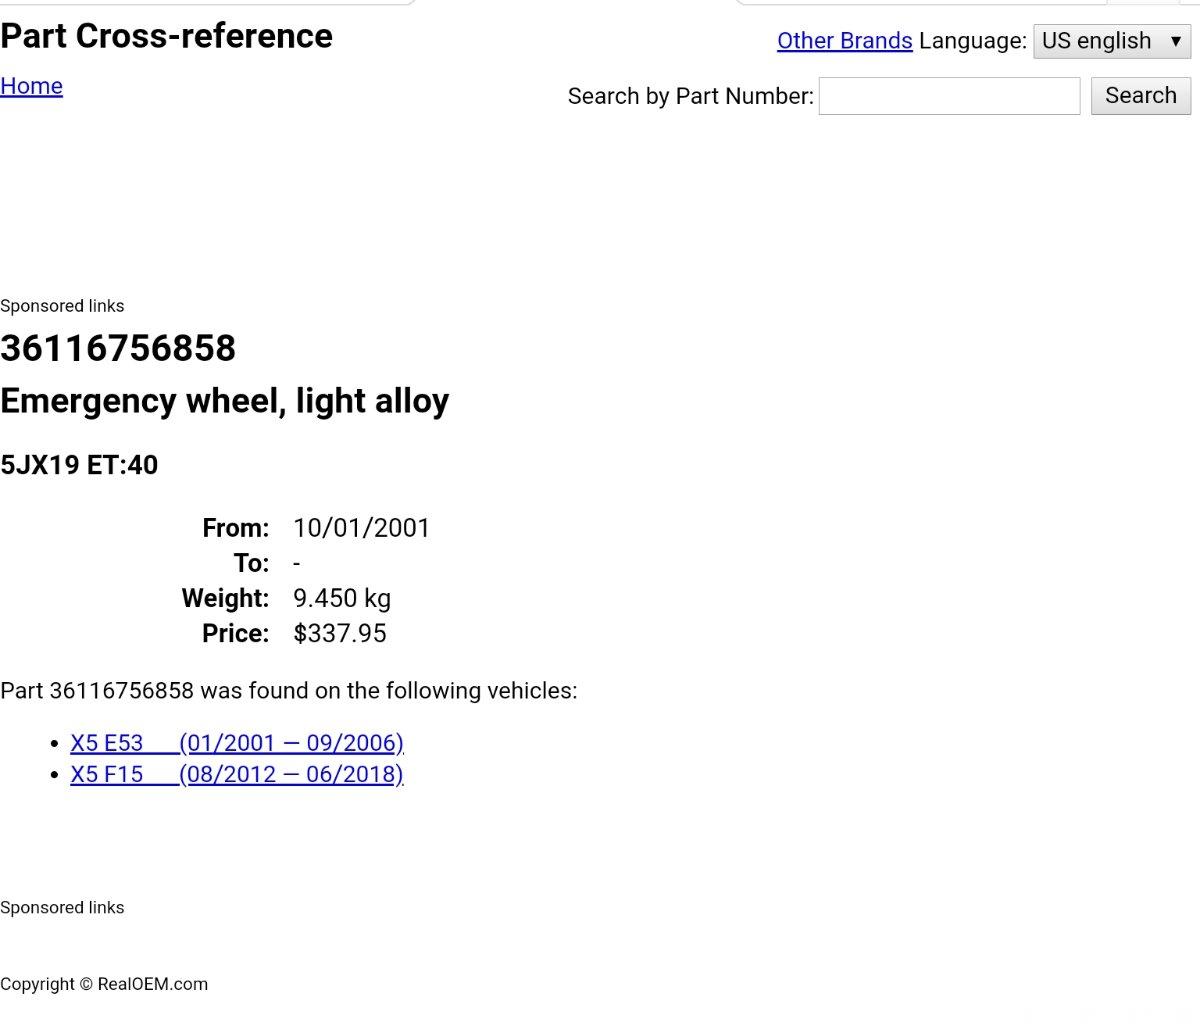
Task: Open the Other Brands link
Action: point(844,41)
